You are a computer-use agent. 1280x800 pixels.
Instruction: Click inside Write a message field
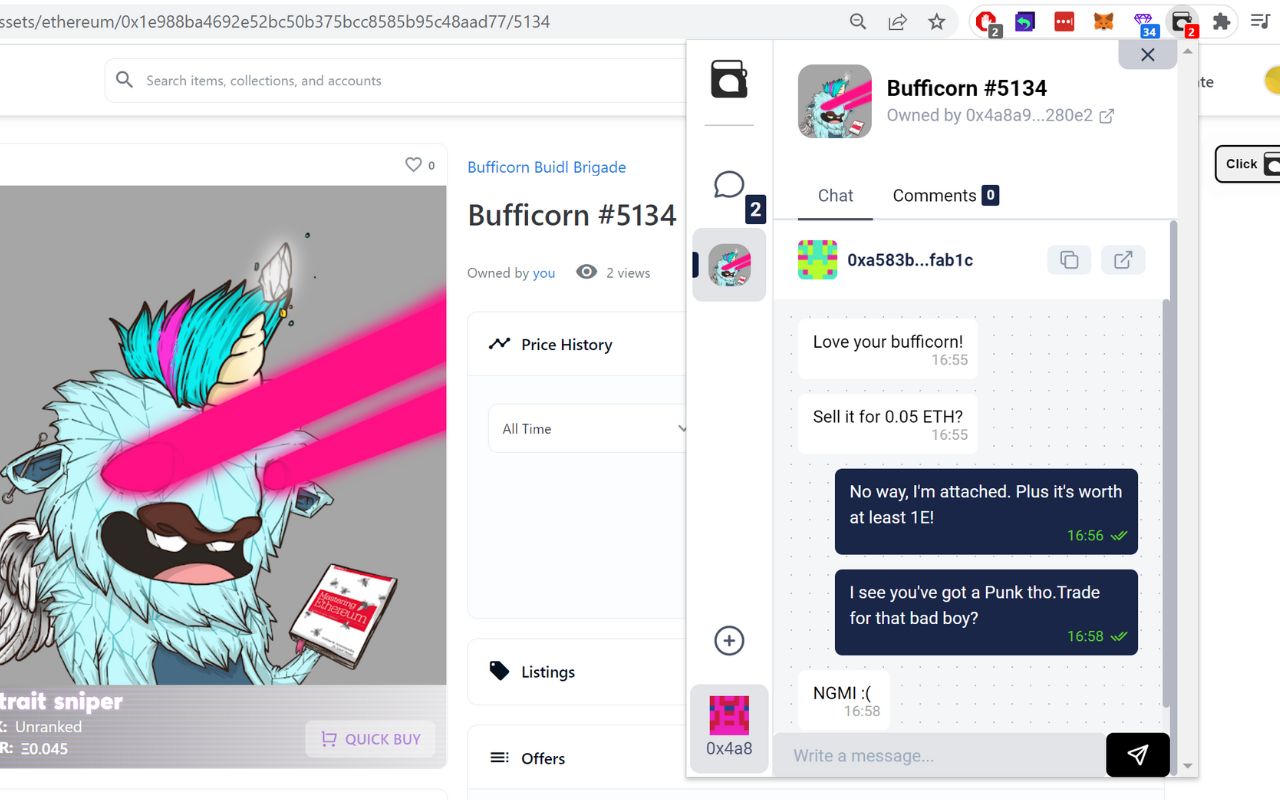(x=940, y=755)
